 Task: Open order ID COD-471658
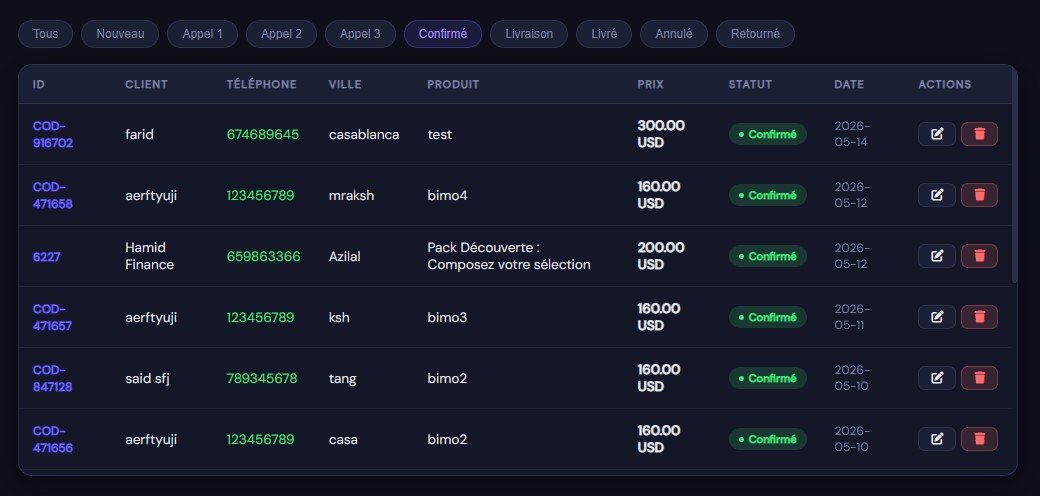pos(53,195)
